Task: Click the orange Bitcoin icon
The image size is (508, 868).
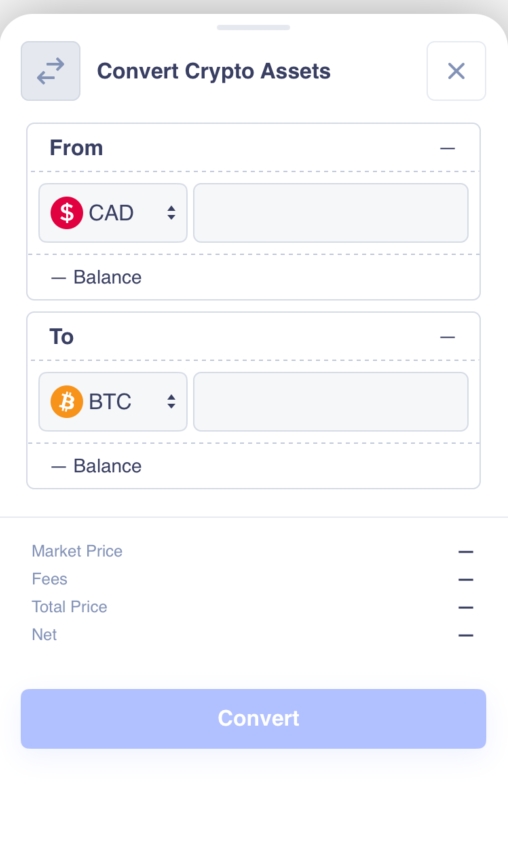Action: point(66,401)
